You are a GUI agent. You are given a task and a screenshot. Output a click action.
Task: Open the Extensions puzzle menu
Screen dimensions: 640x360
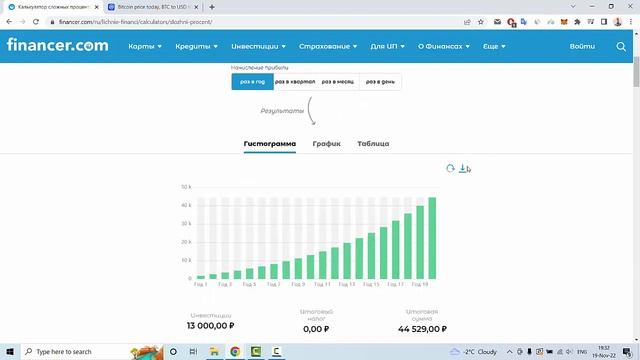click(x=577, y=22)
